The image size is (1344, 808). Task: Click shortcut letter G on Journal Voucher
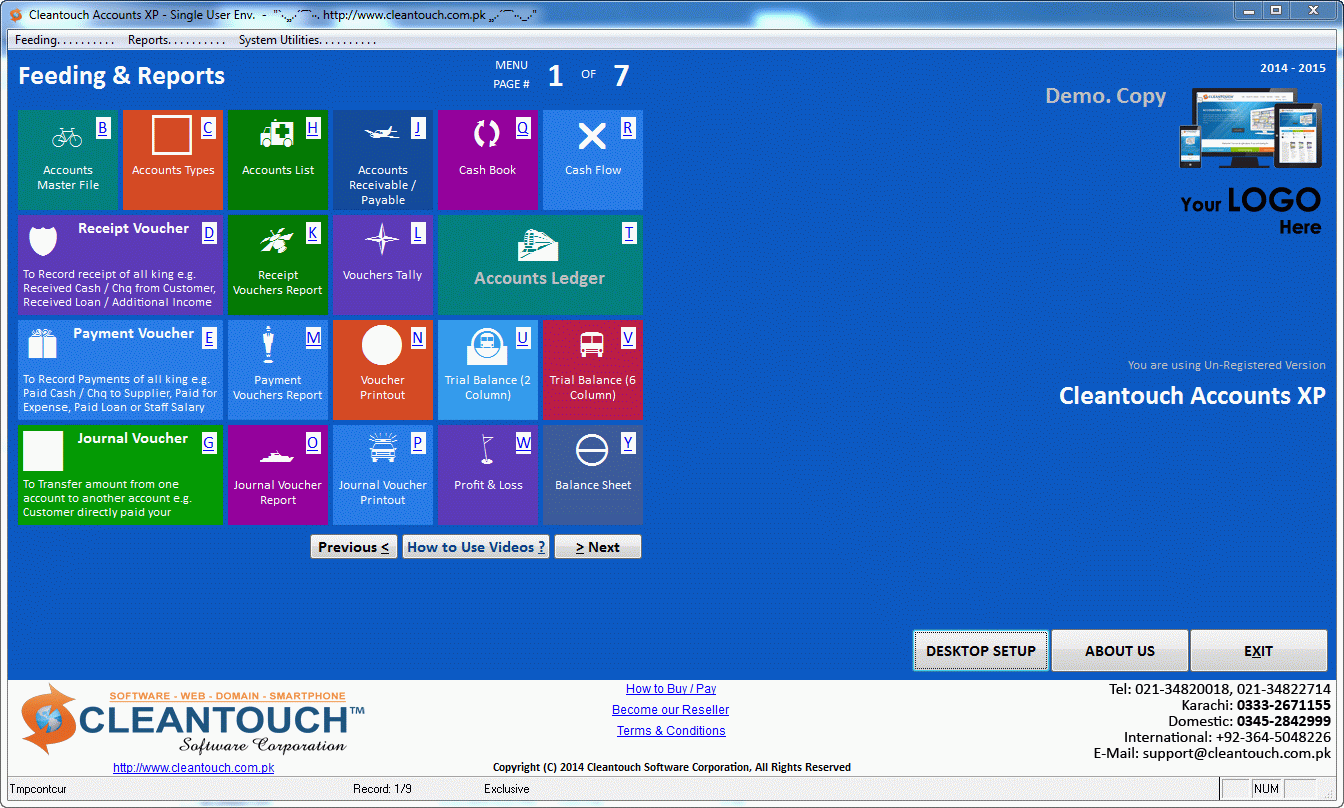[x=209, y=443]
